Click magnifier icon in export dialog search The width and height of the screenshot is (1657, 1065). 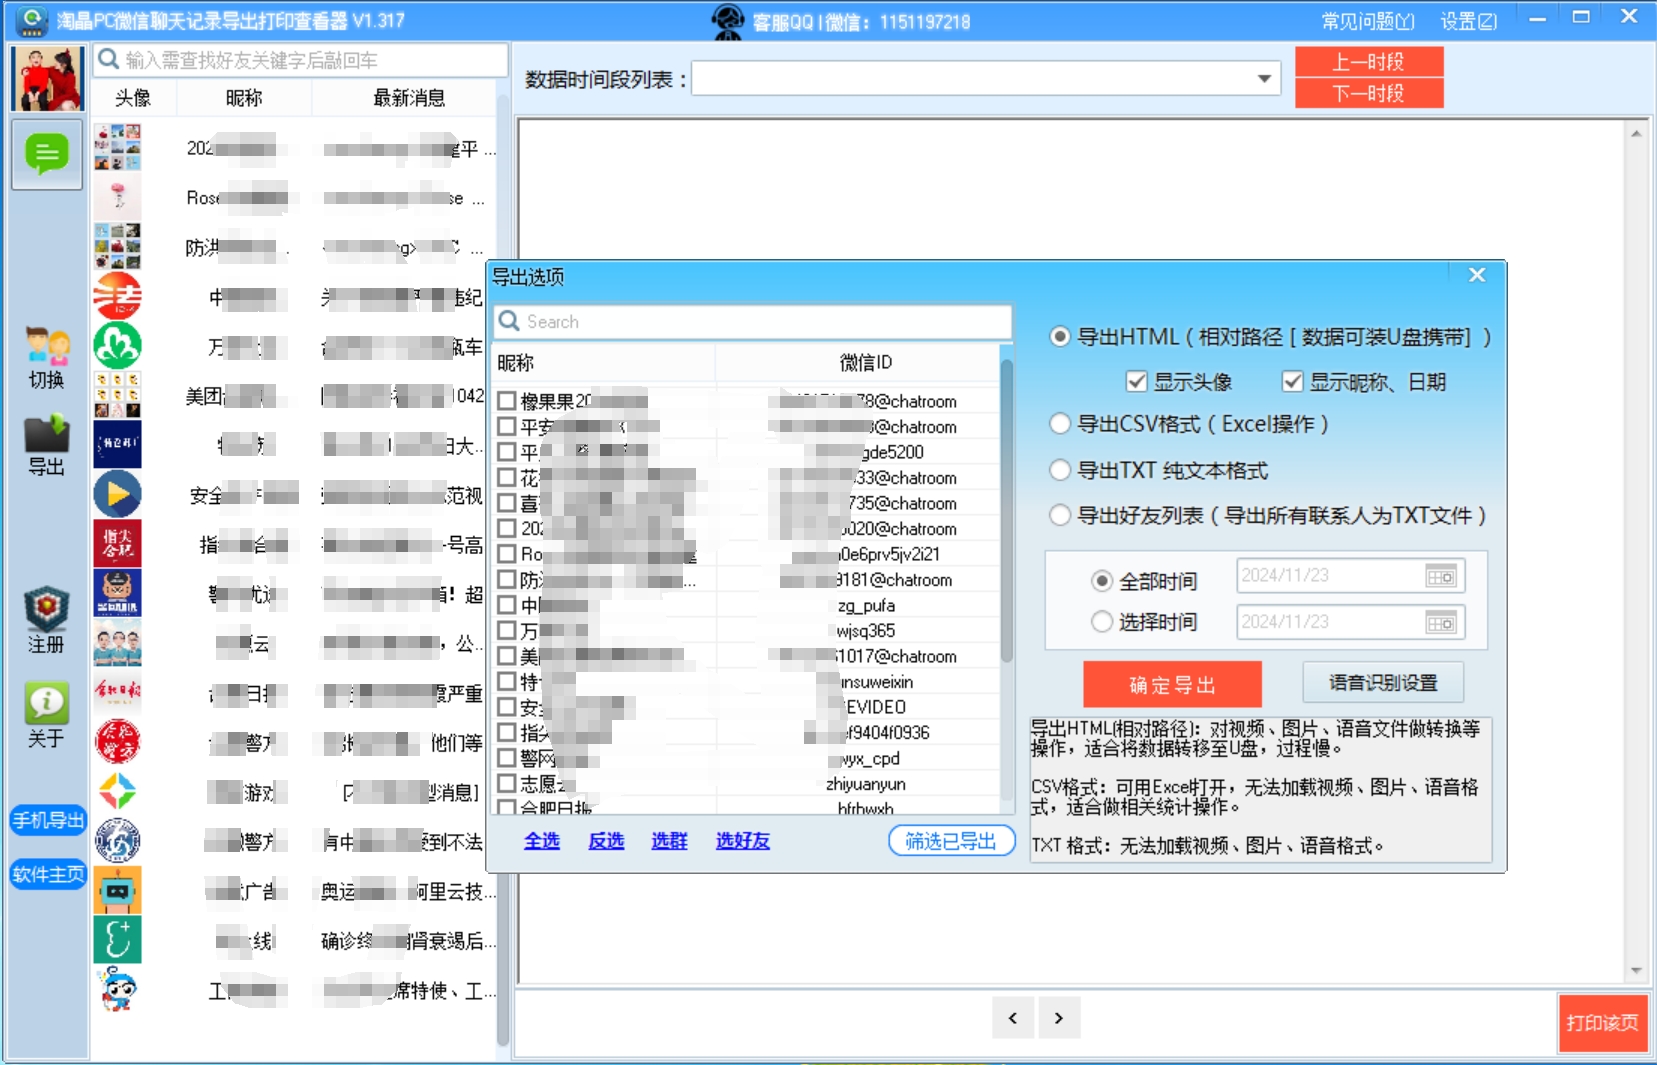[509, 321]
